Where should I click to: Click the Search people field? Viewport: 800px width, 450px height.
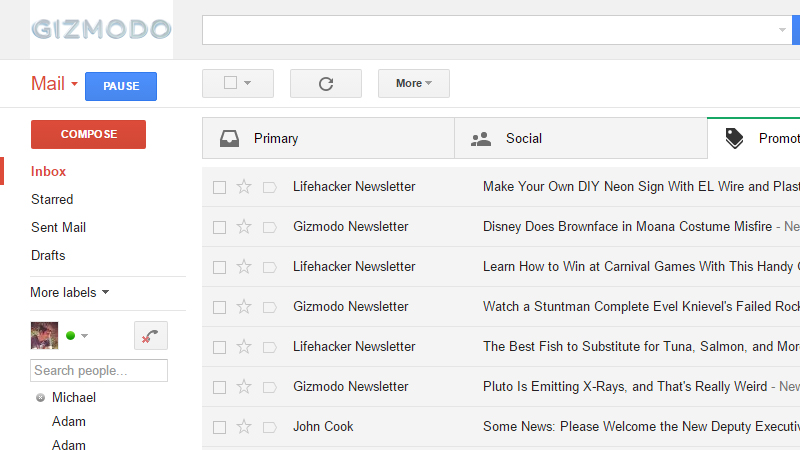point(99,370)
